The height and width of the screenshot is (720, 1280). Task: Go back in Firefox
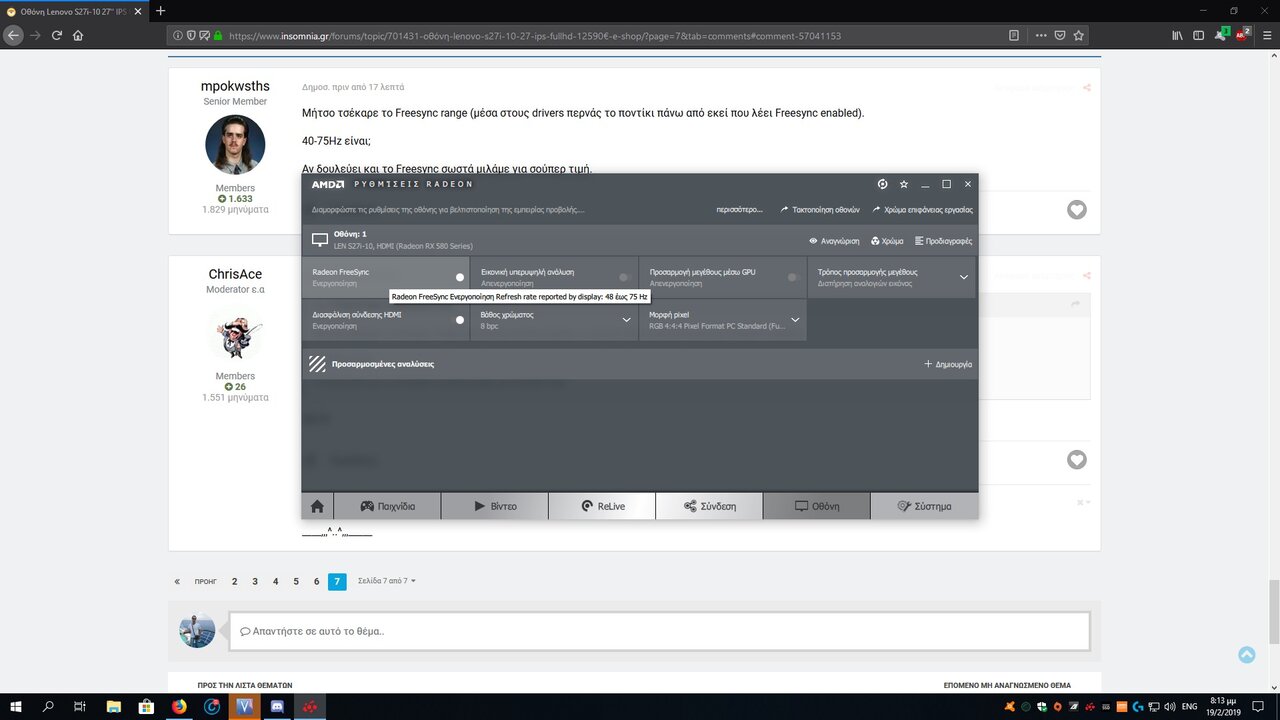tap(12, 35)
